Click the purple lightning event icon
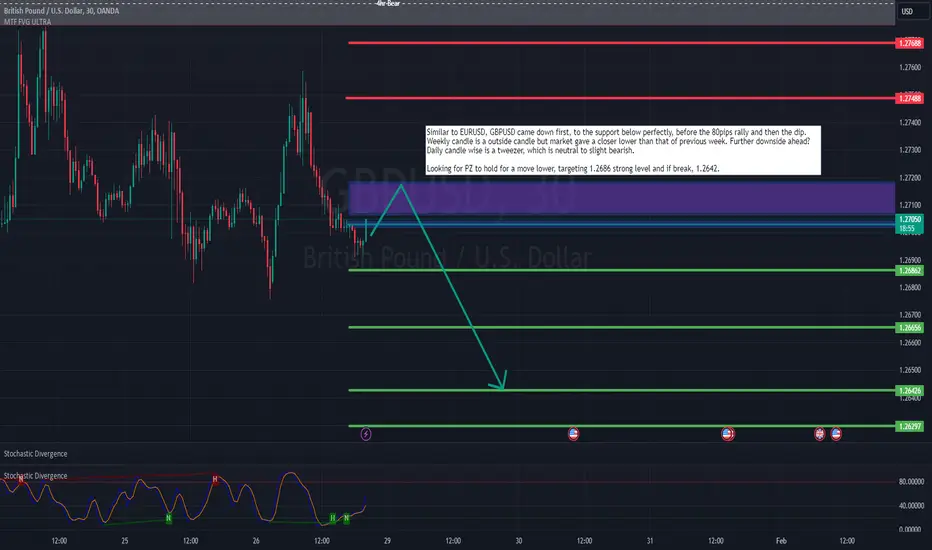Viewport: 932px width, 550px height. coord(366,434)
